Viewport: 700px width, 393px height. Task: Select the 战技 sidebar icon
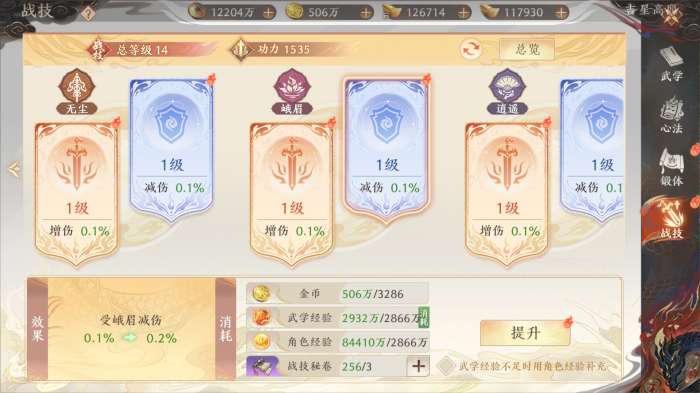[671, 220]
